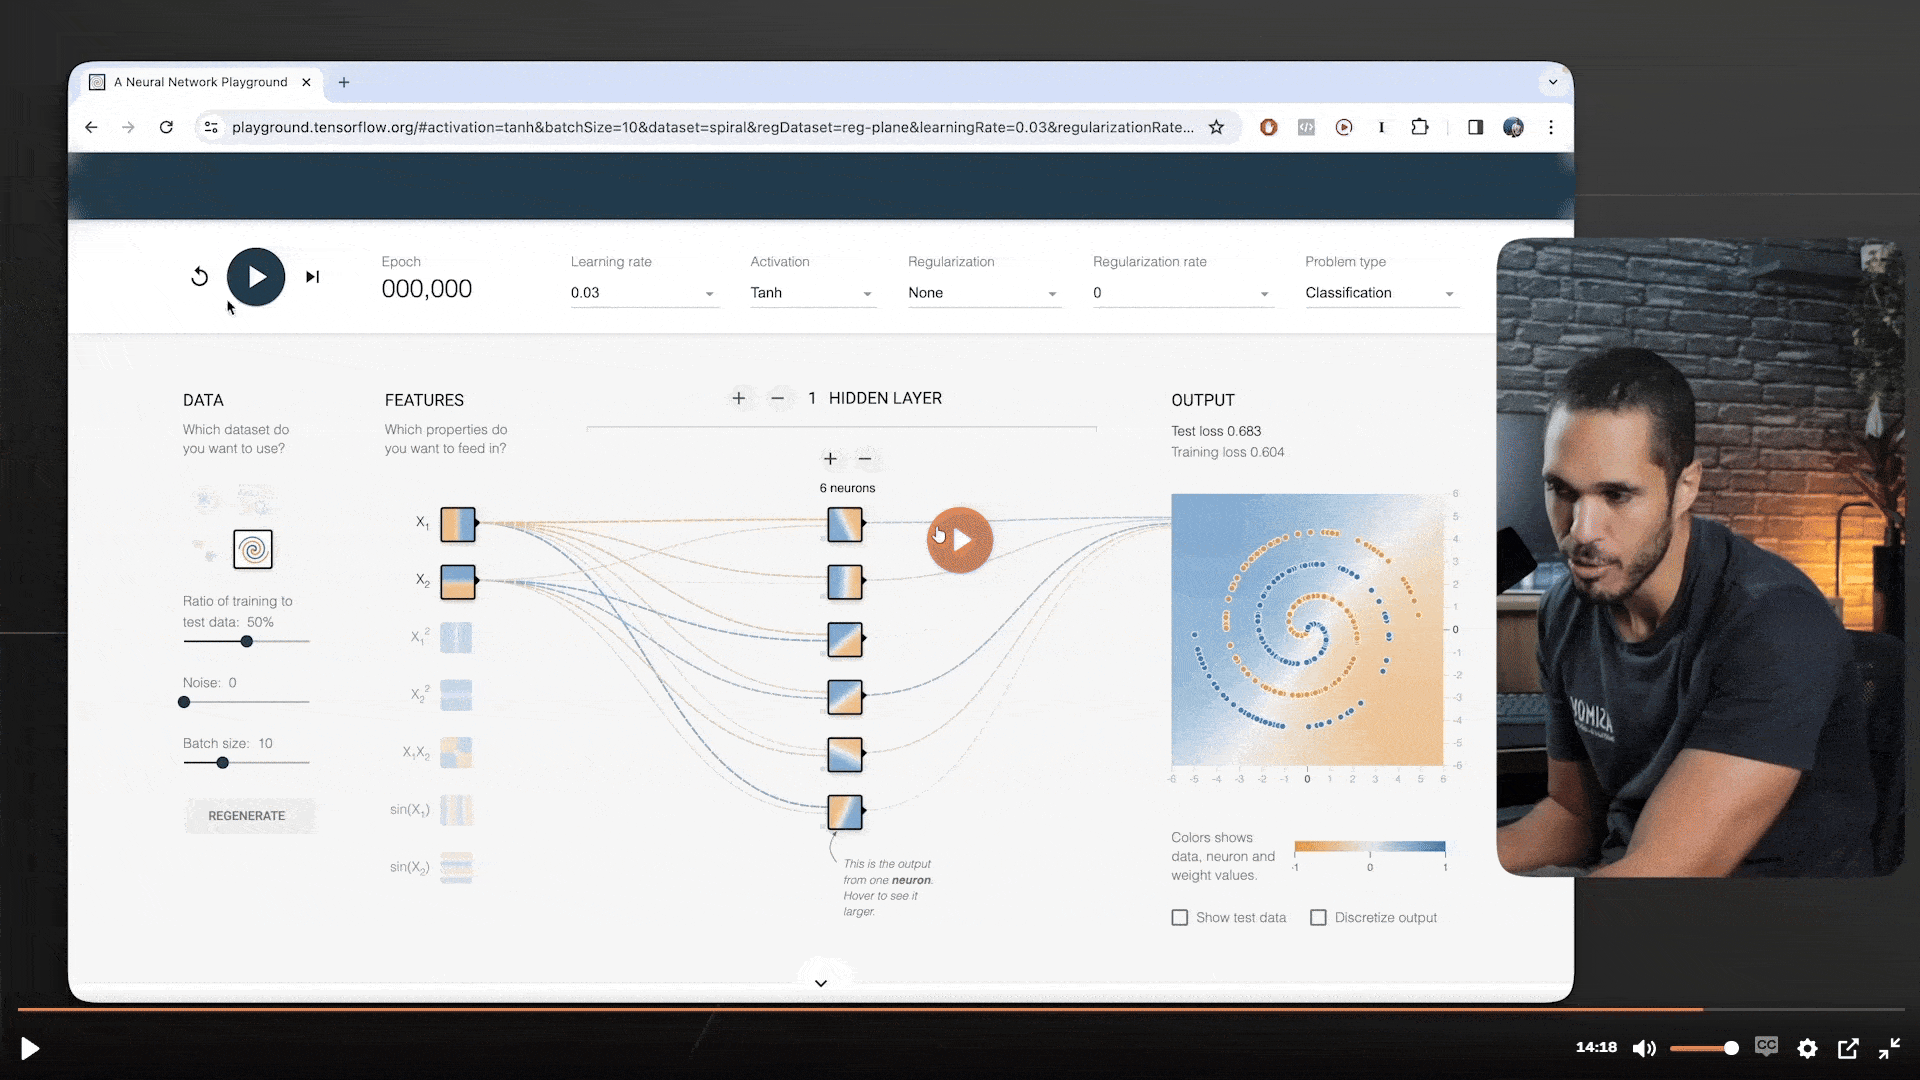1920x1080 pixels.
Task: Click the A Neural Network Playground tab
Action: click(x=200, y=82)
